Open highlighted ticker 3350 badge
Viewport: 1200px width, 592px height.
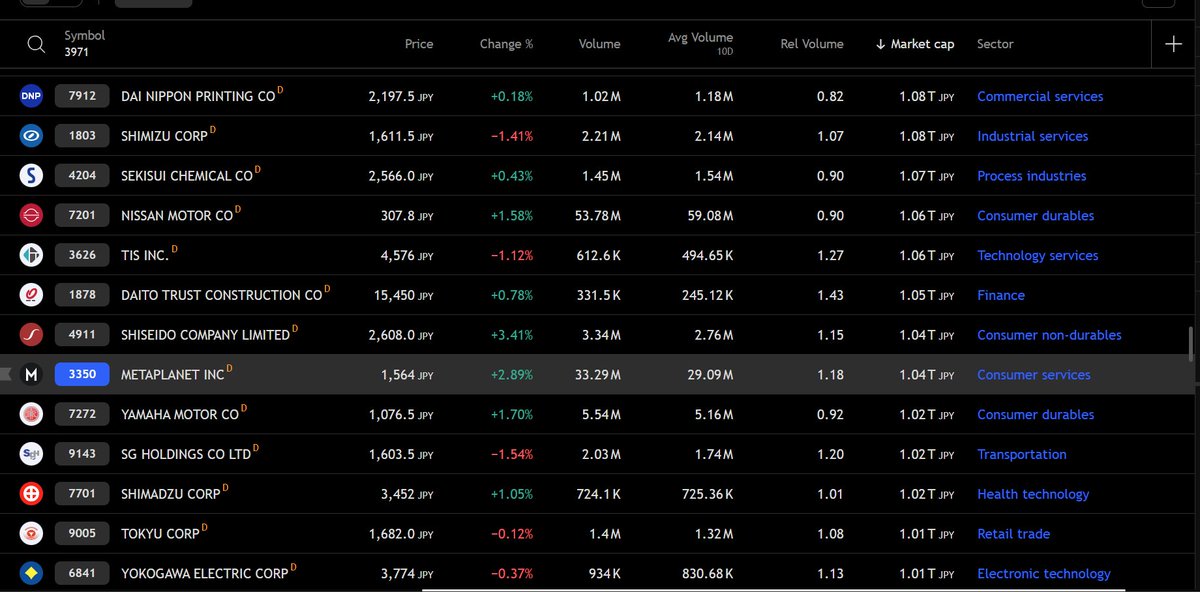[82, 375]
